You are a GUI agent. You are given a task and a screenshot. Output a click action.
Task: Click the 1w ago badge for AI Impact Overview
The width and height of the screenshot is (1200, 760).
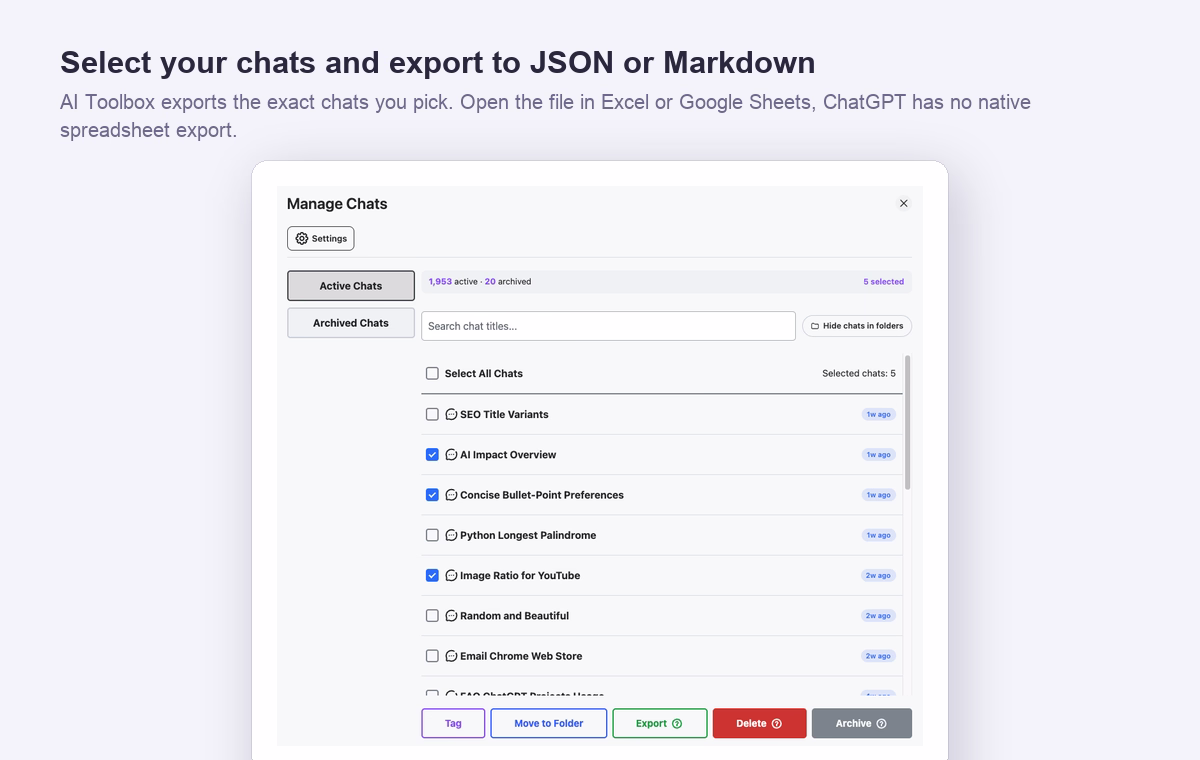point(878,454)
